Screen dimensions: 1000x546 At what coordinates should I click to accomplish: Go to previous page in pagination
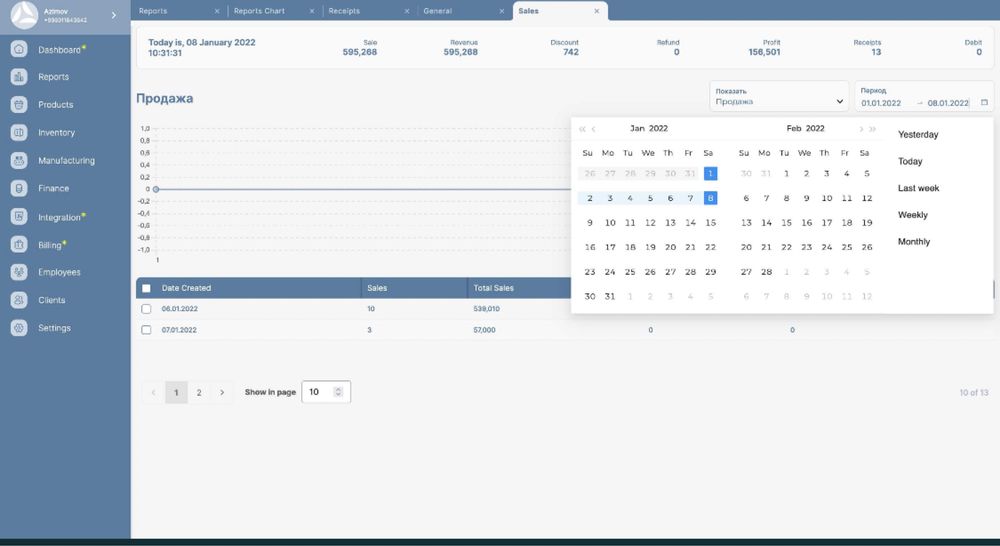154,392
